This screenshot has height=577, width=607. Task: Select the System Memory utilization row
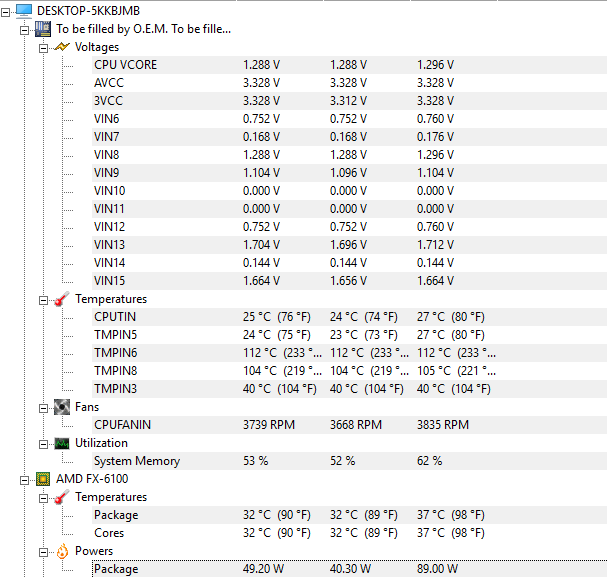coord(350,461)
